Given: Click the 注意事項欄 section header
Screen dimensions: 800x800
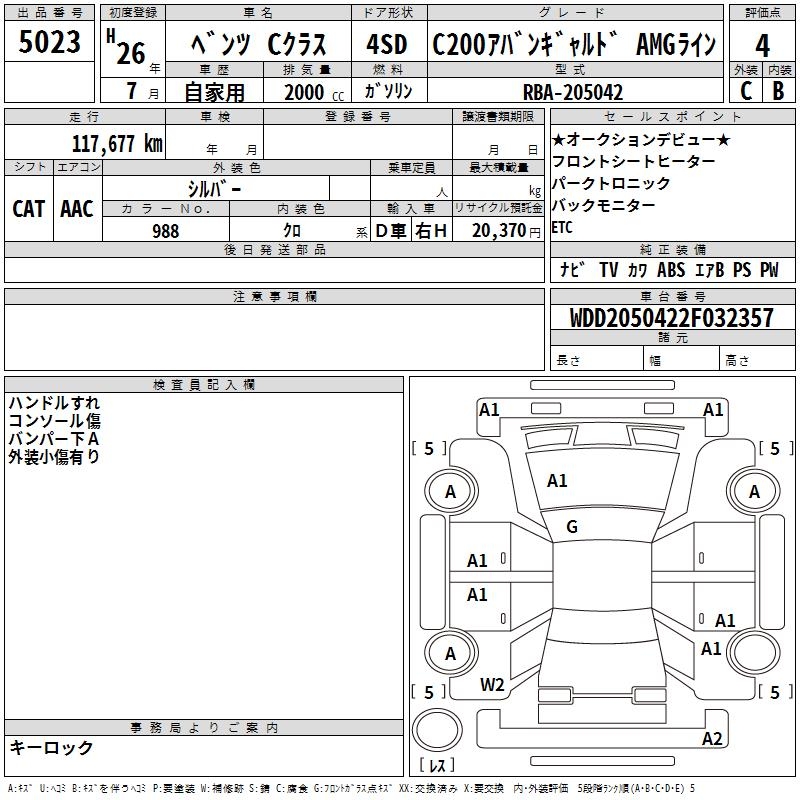Looking at the screenshot, I should pyautogui.click(x=274, y=296).
